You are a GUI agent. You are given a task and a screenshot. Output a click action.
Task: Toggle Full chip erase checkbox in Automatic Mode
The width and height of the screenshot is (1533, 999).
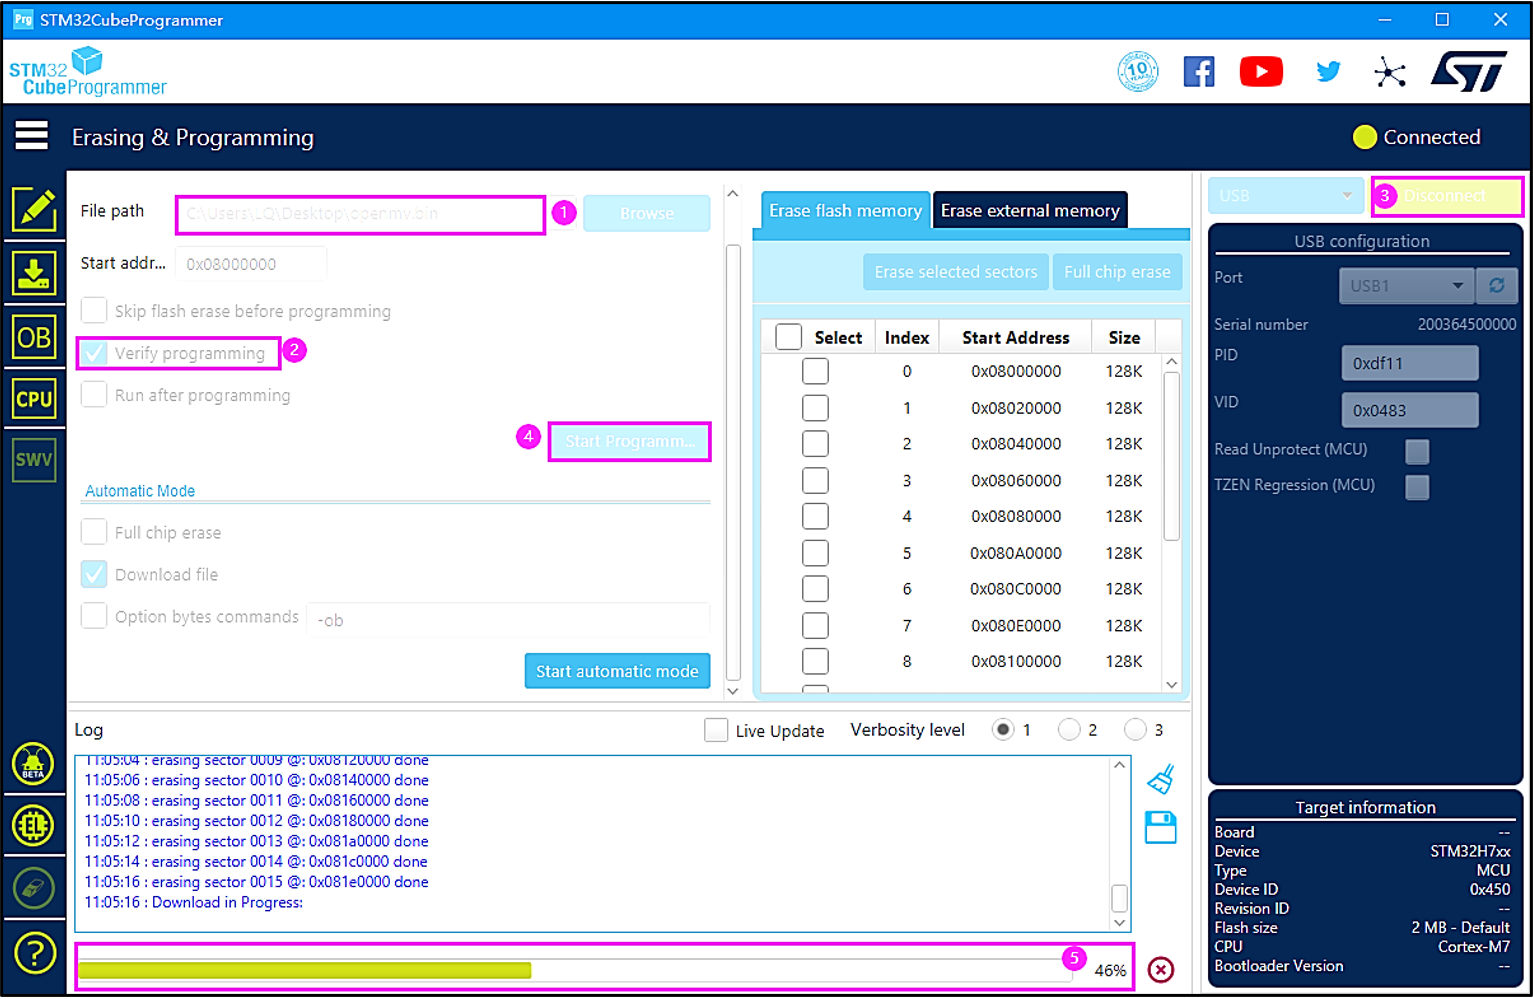(94, 532)
